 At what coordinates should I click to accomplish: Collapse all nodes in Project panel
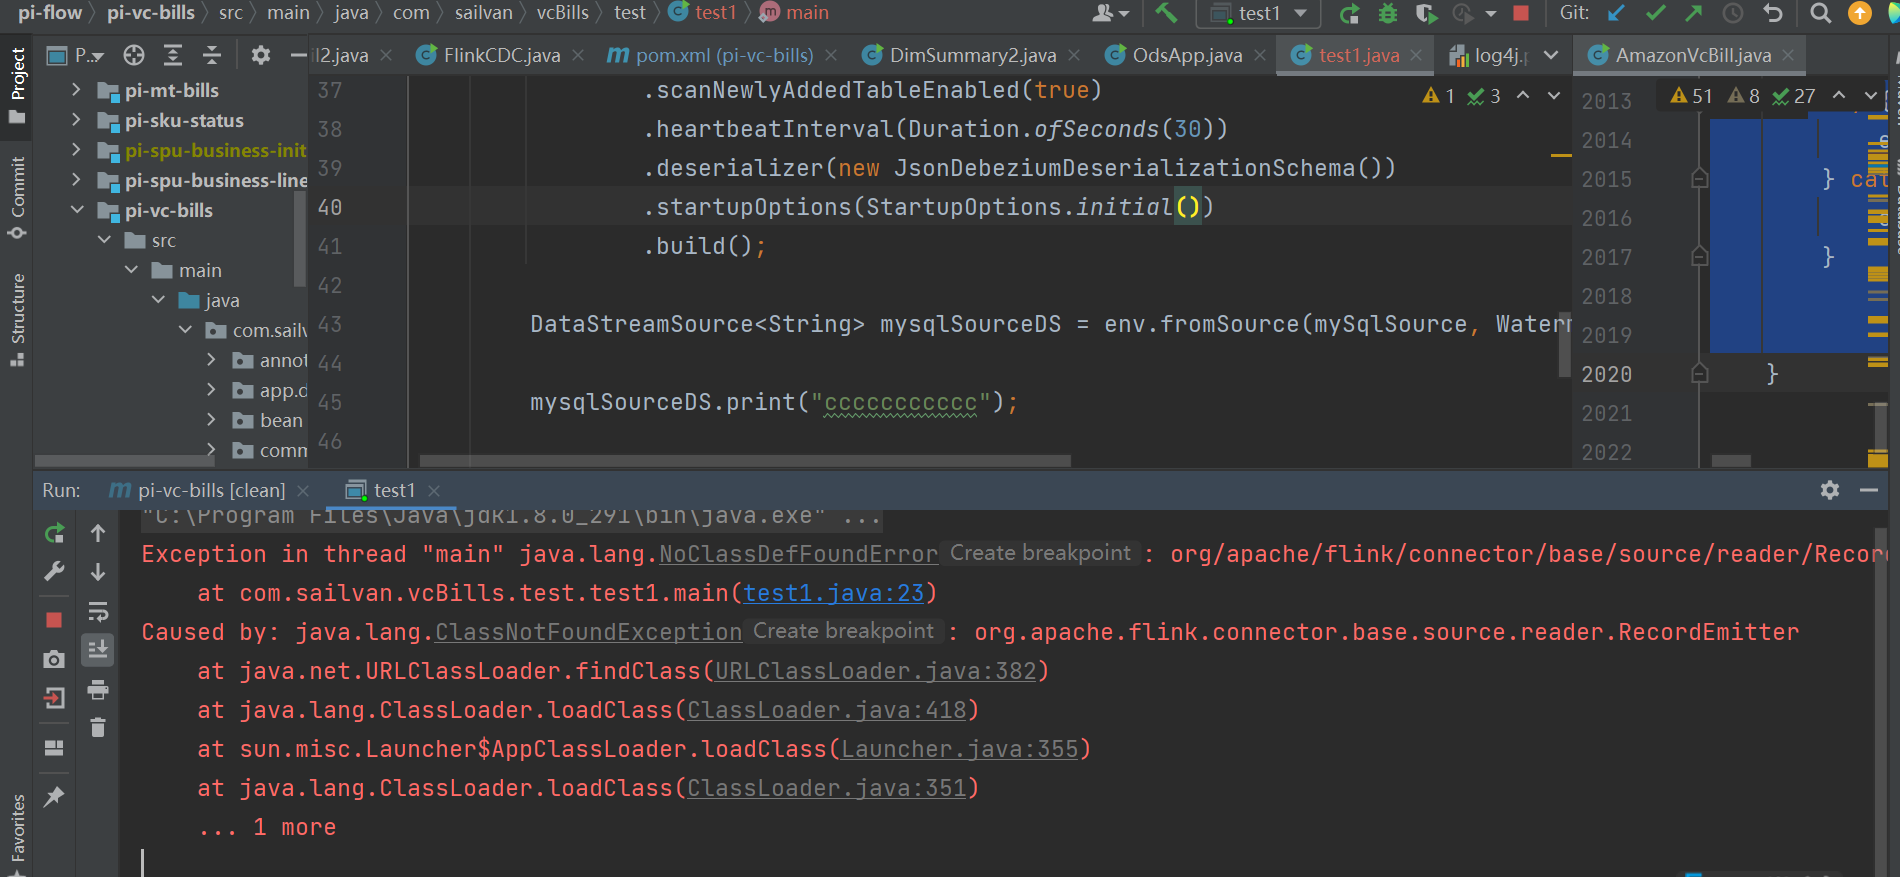pos(212,55)
